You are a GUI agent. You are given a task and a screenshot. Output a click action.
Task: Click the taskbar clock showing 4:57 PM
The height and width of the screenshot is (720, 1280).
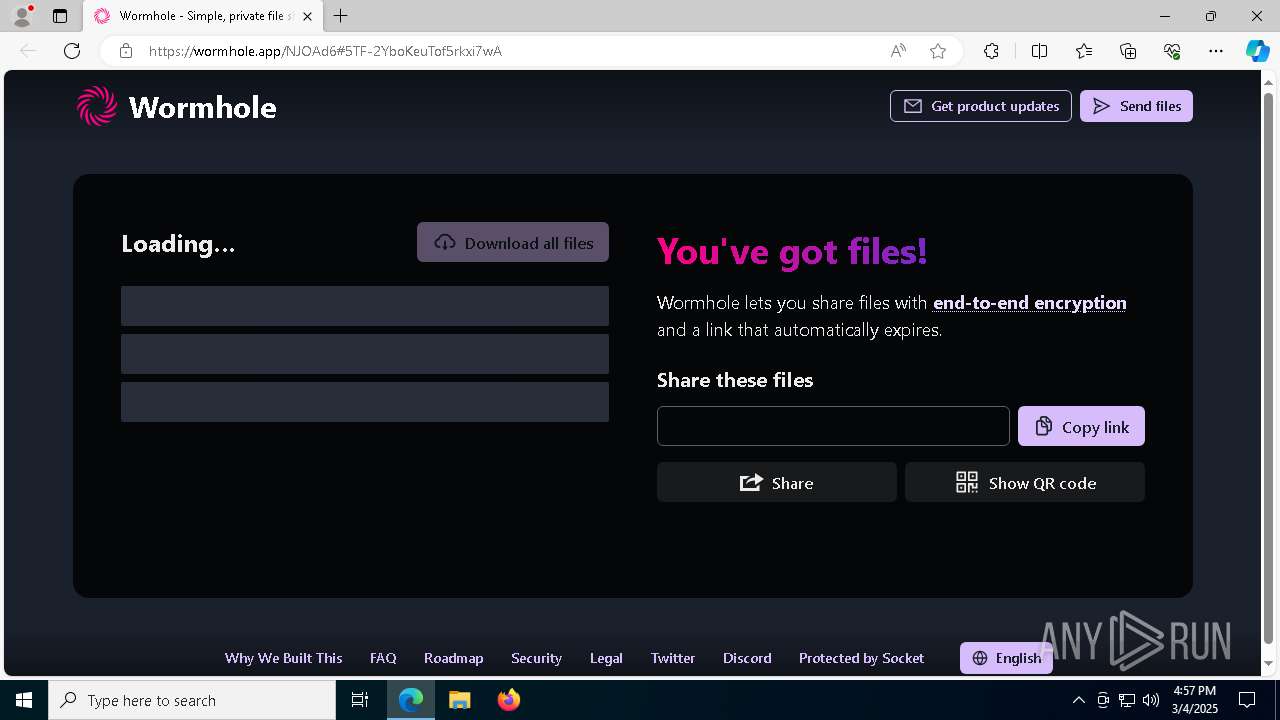point(1194,700)
